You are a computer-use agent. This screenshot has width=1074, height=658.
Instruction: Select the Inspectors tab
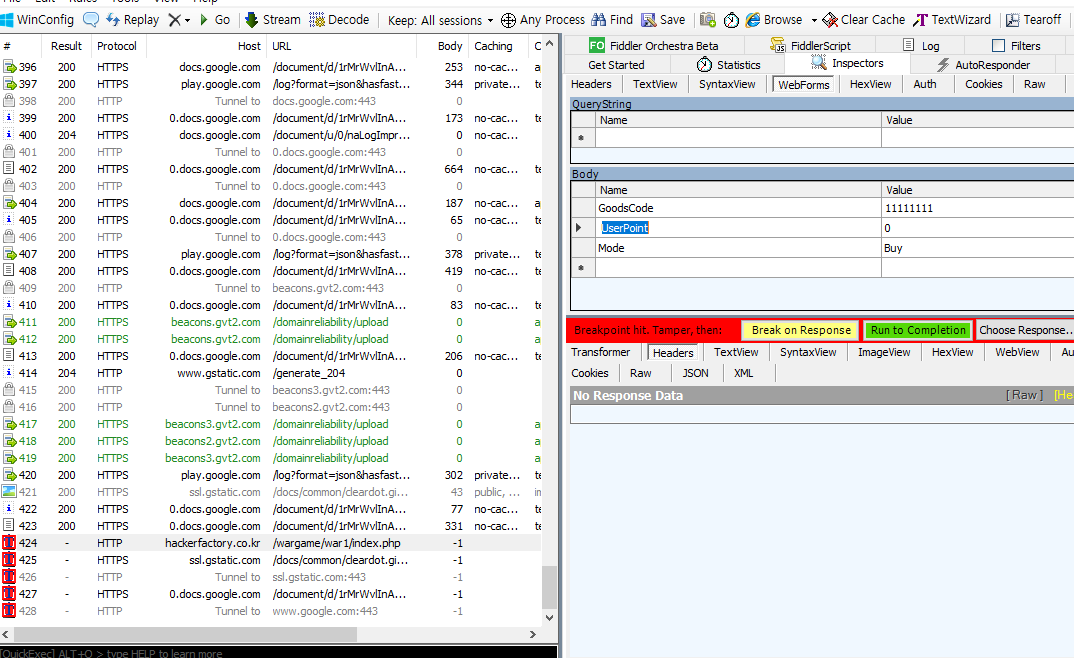(x=847, y=63)
